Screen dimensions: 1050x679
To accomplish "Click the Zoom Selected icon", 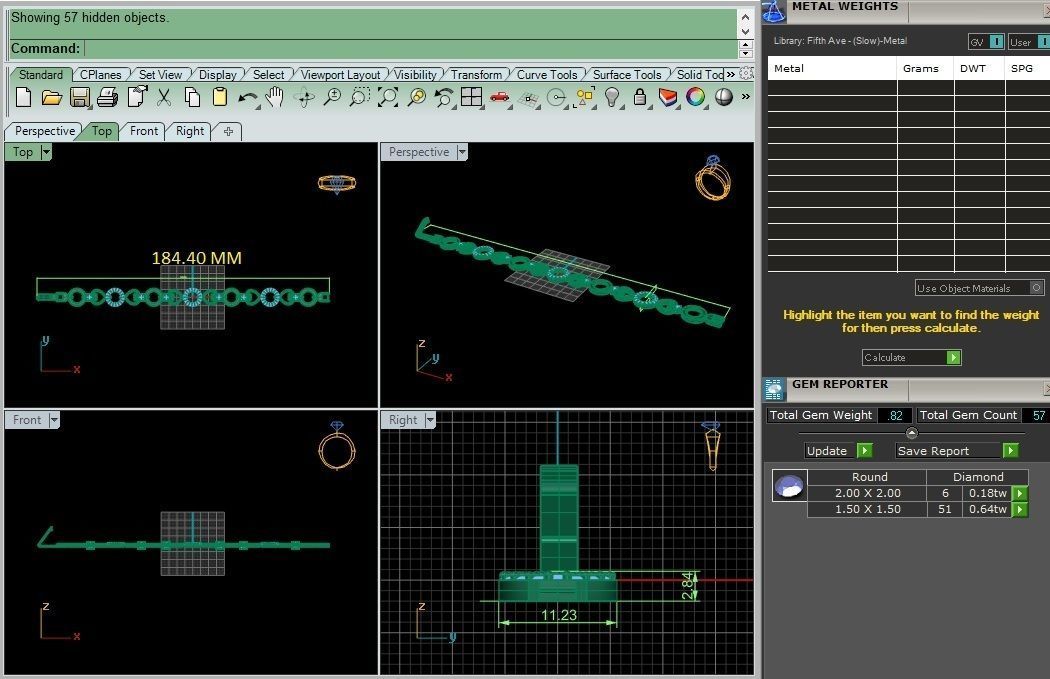I will pyautogui.click(x=417, y=98).
